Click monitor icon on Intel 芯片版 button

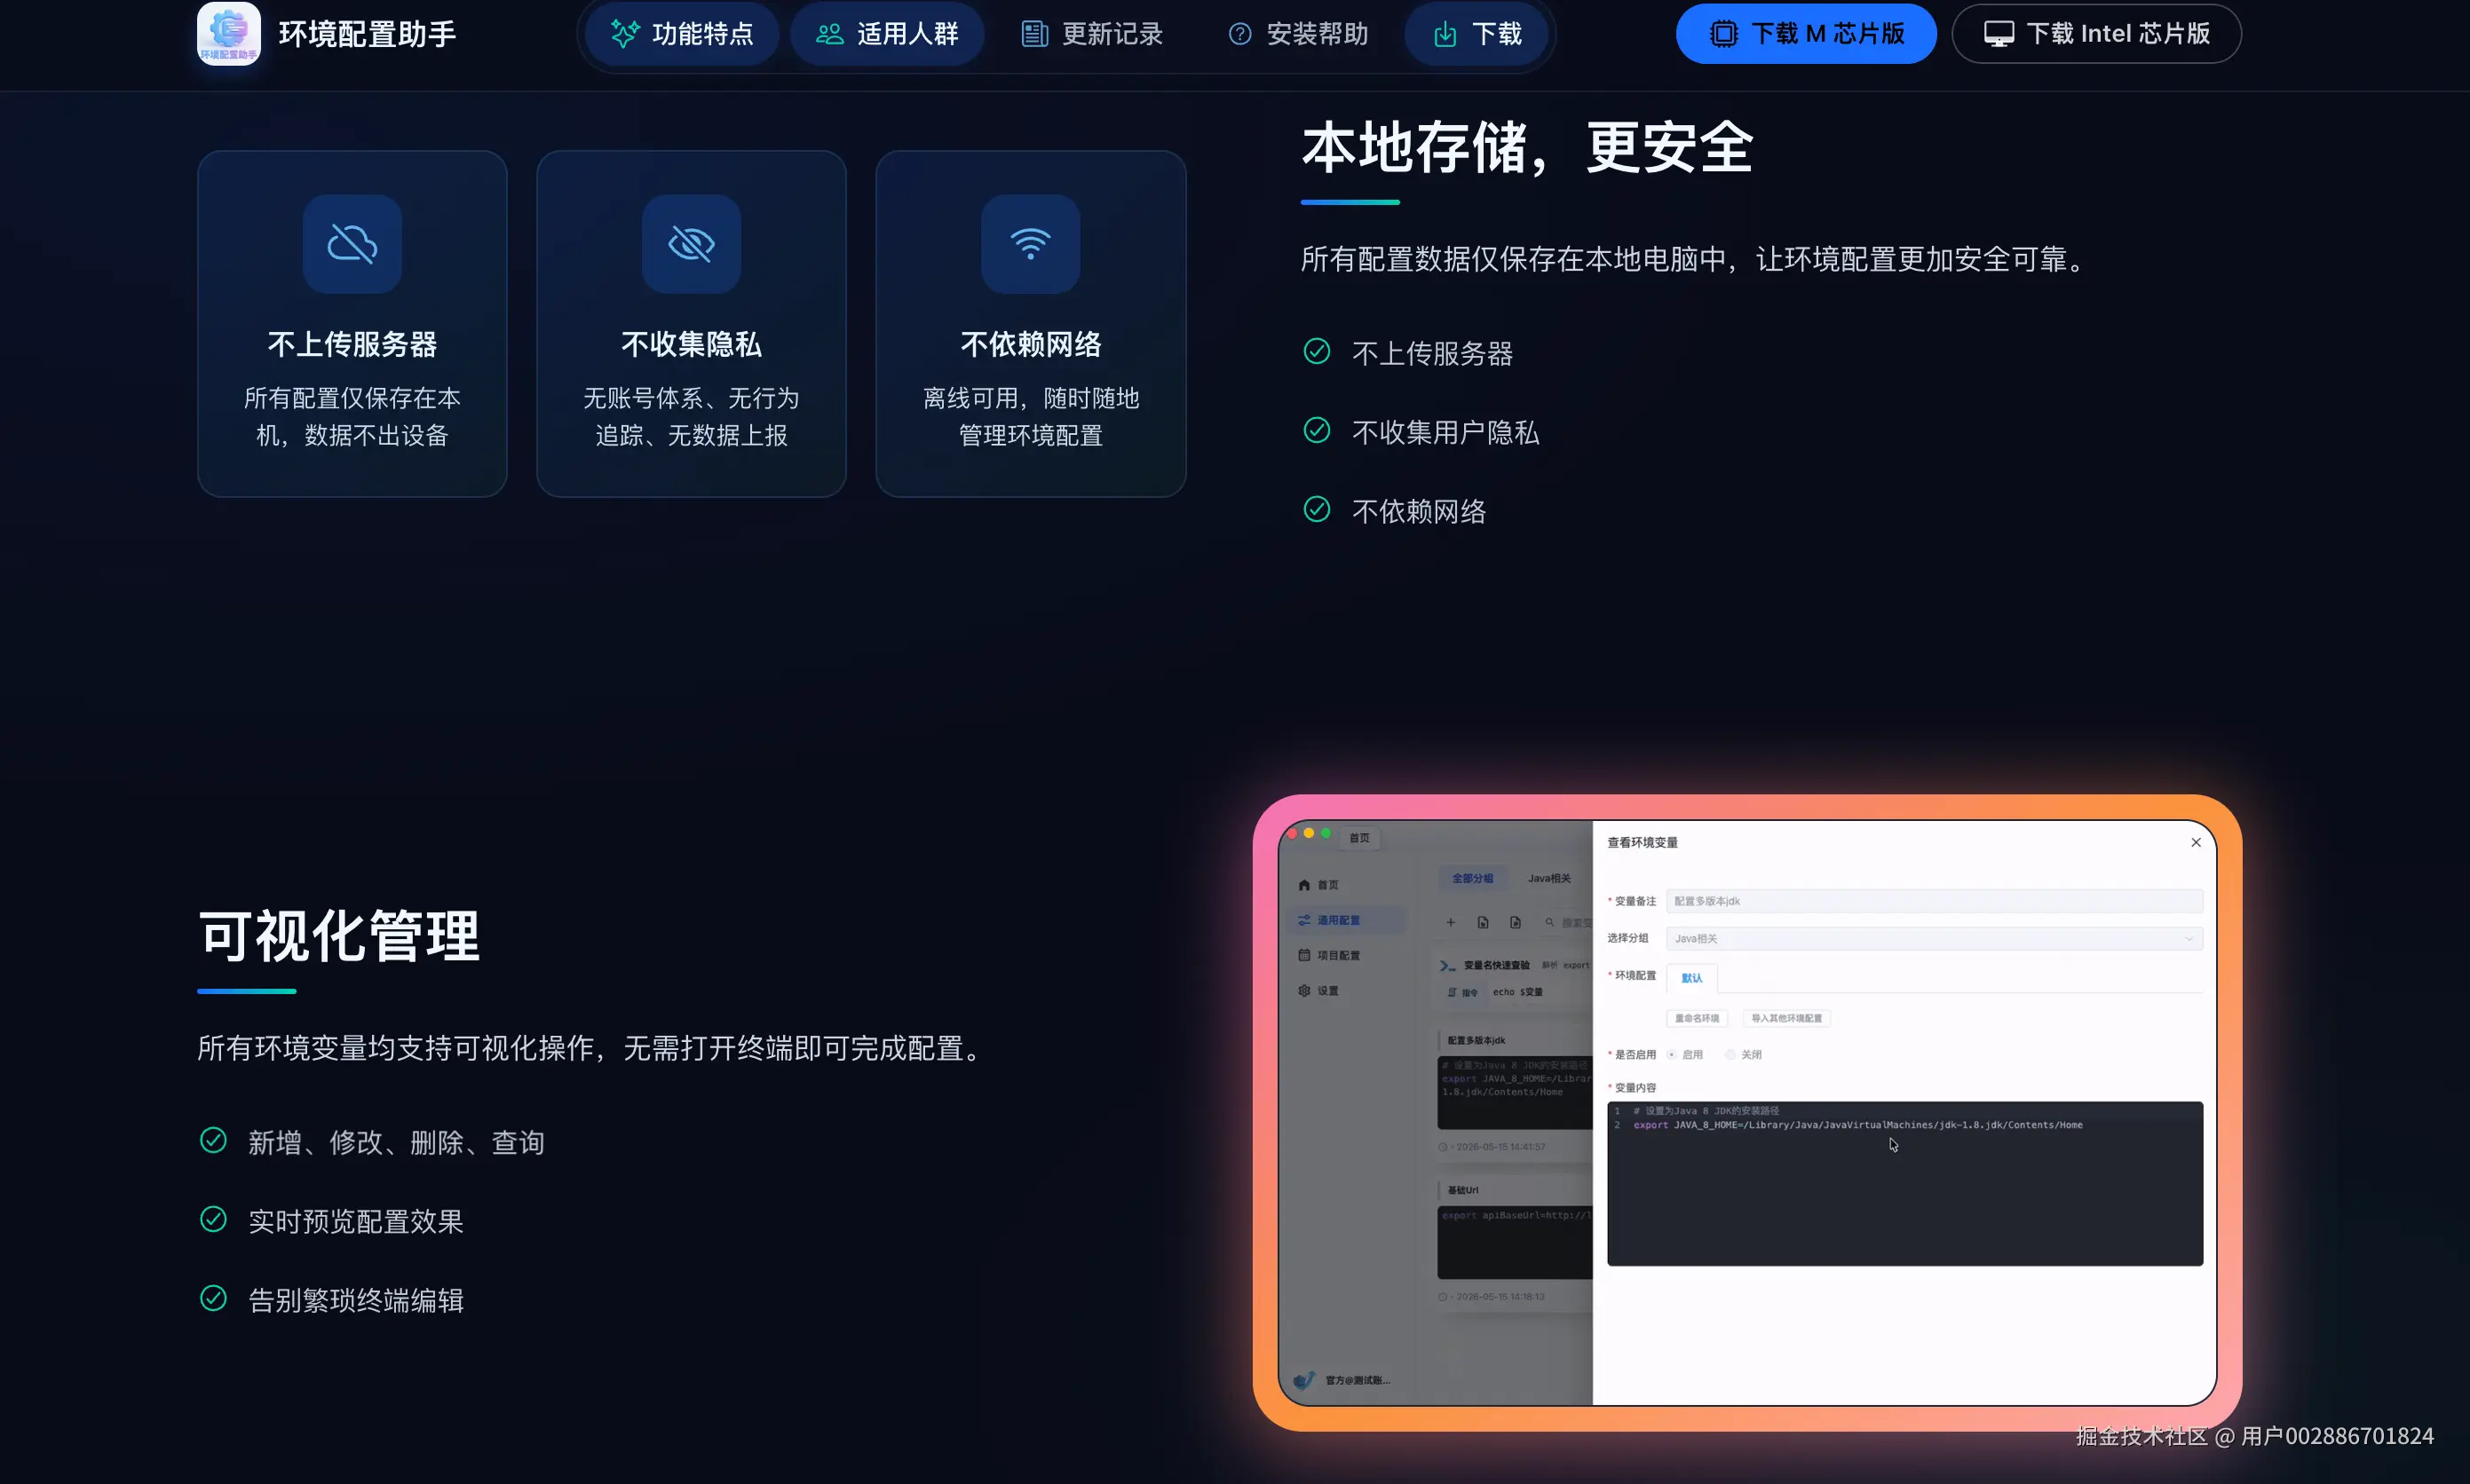[x=1999, y=34]
